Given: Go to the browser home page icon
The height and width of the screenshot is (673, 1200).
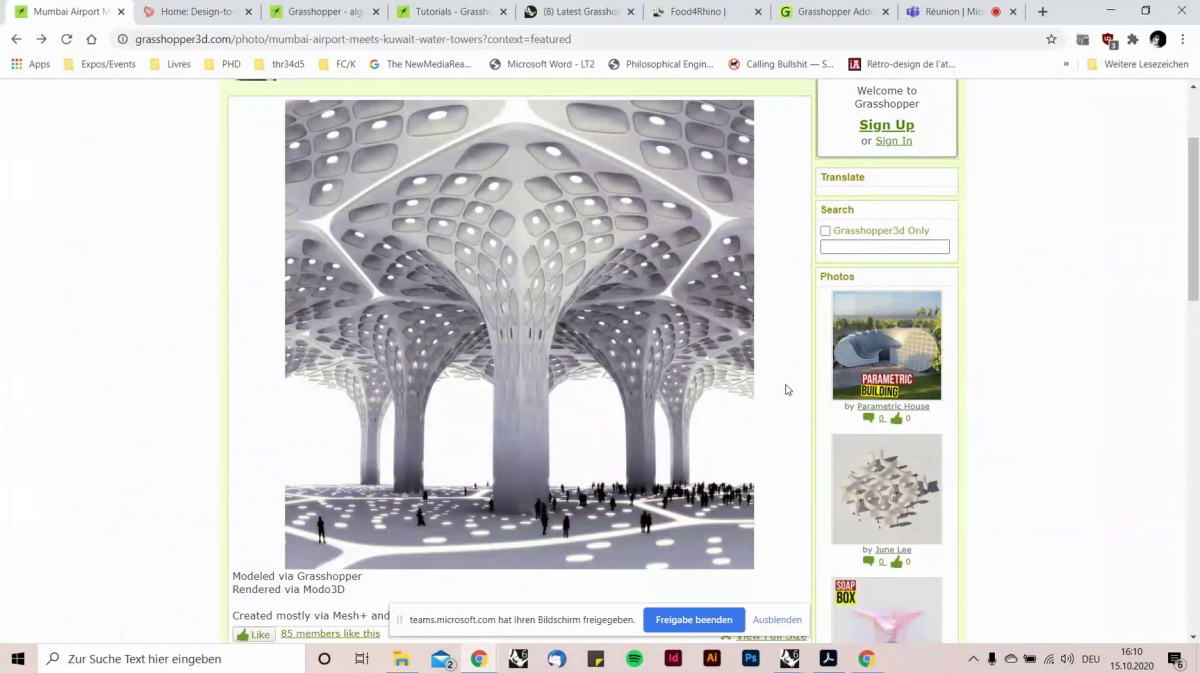Looking at the screenshot, I should tap(91, 39).
